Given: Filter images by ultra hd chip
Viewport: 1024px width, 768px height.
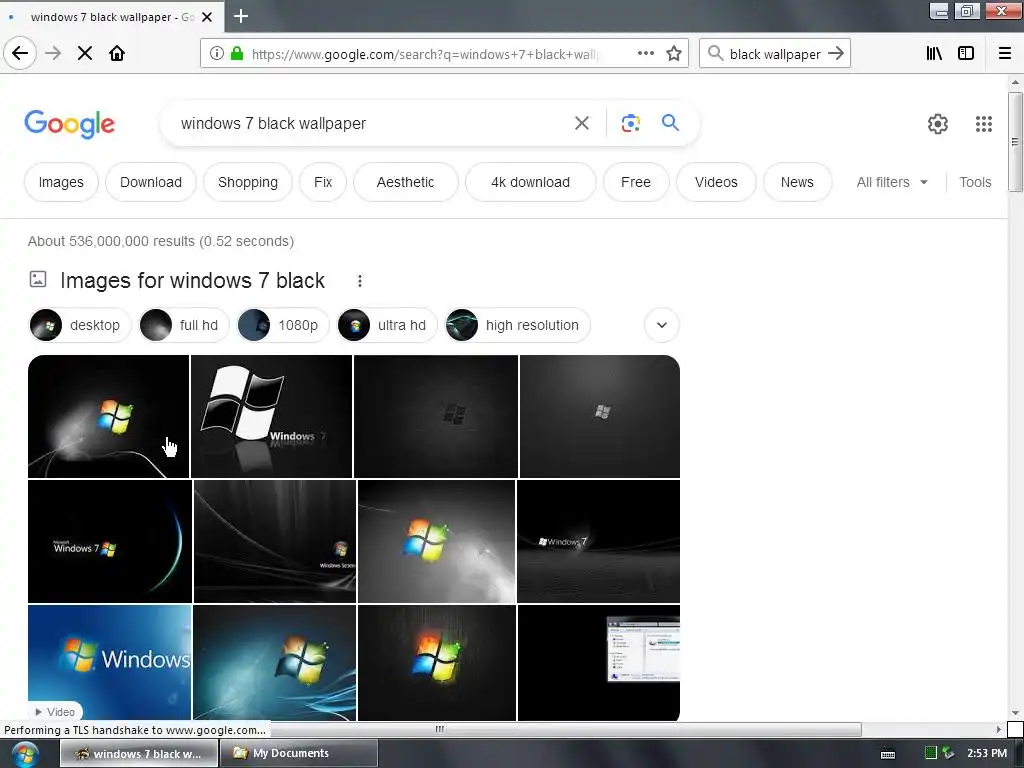Looking at the screenshot, I should point(387,325).
